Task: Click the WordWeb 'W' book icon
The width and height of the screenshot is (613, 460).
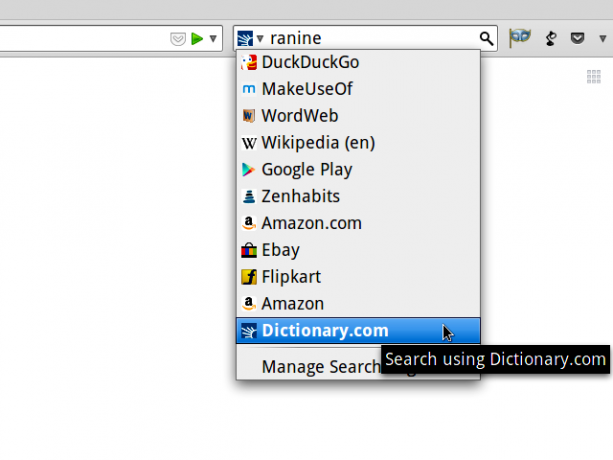Action: point(249,116)
